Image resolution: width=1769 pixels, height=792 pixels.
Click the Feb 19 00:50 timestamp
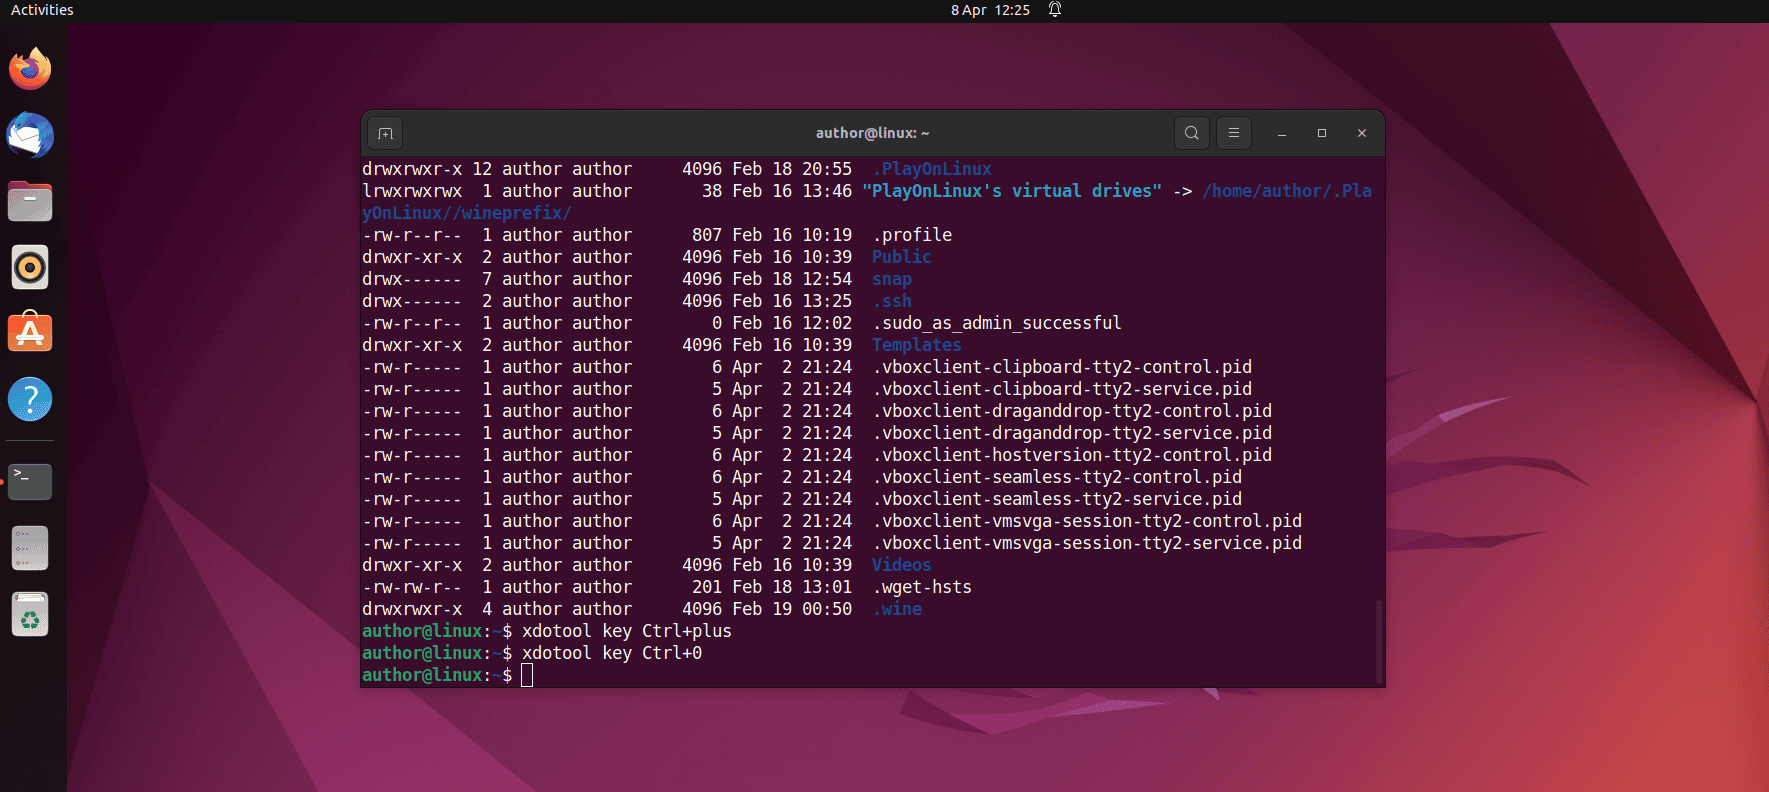(x=792, y=609)
